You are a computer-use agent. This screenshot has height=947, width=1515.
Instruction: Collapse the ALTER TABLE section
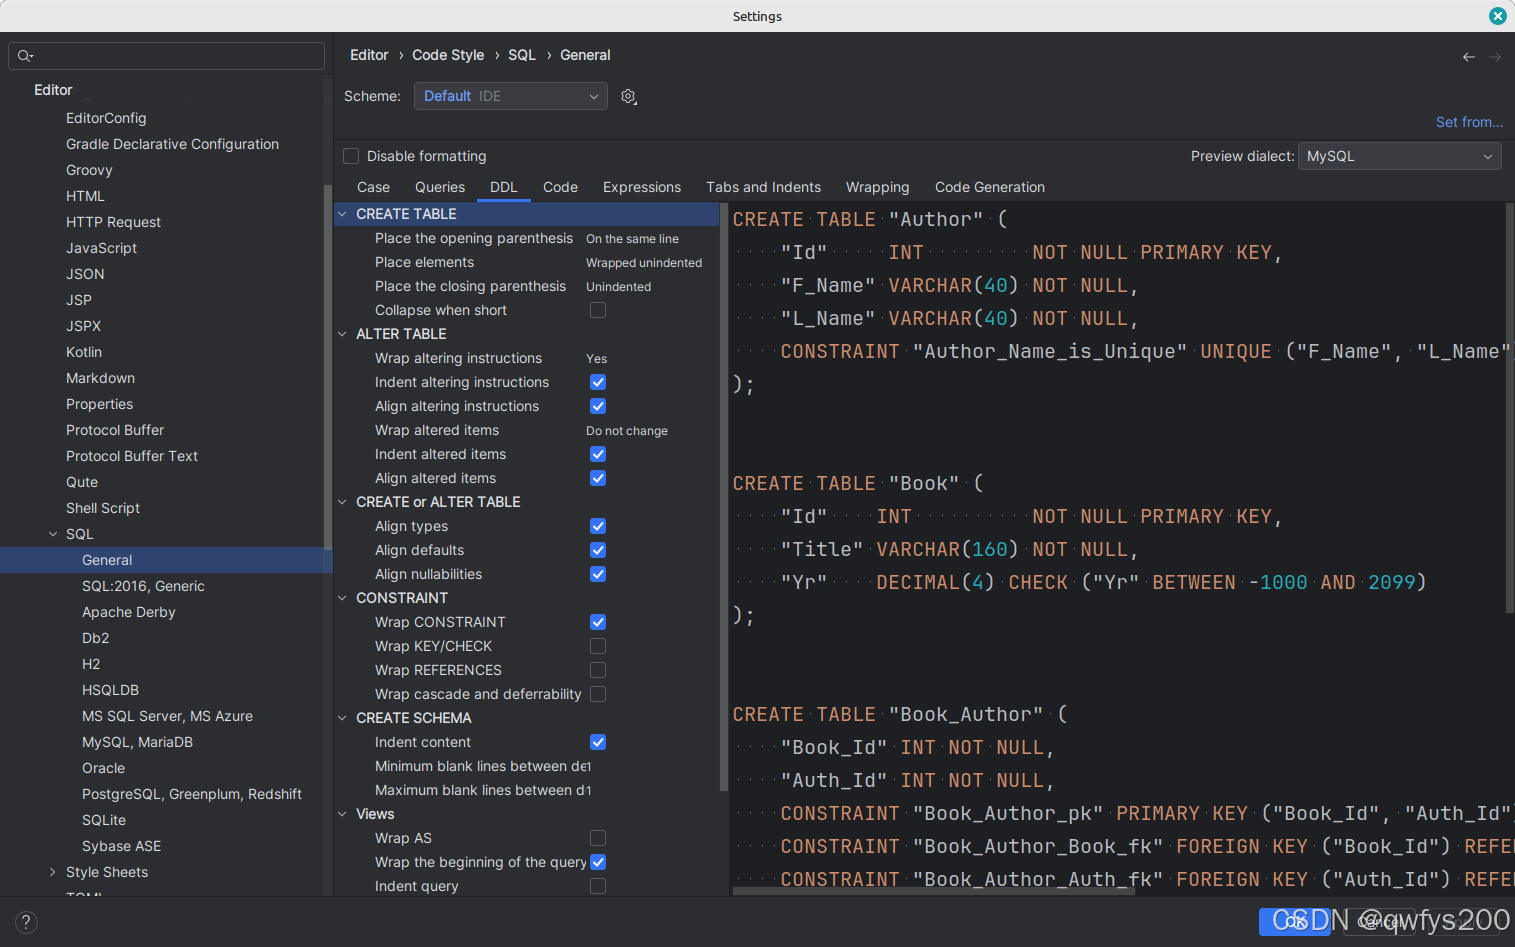[342, 334]
